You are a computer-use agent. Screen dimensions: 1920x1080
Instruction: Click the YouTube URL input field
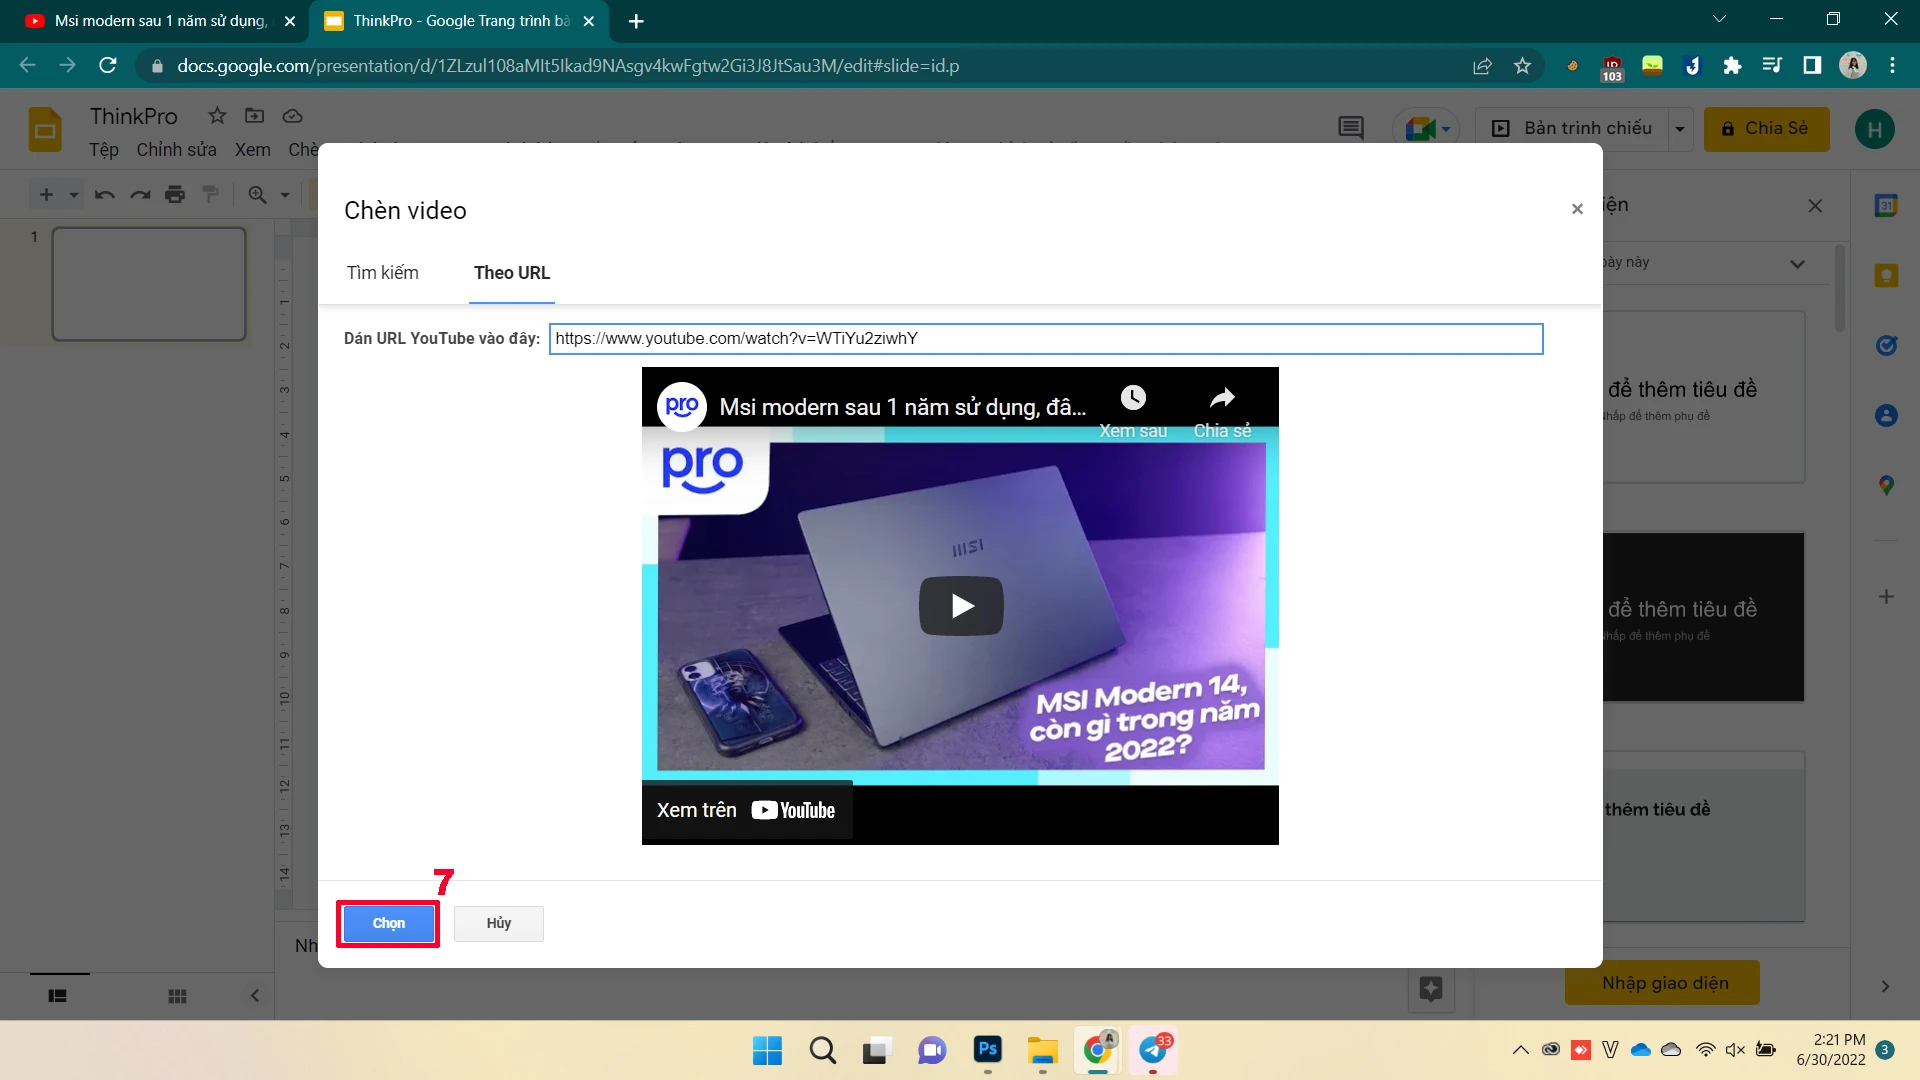[1046, 338]
